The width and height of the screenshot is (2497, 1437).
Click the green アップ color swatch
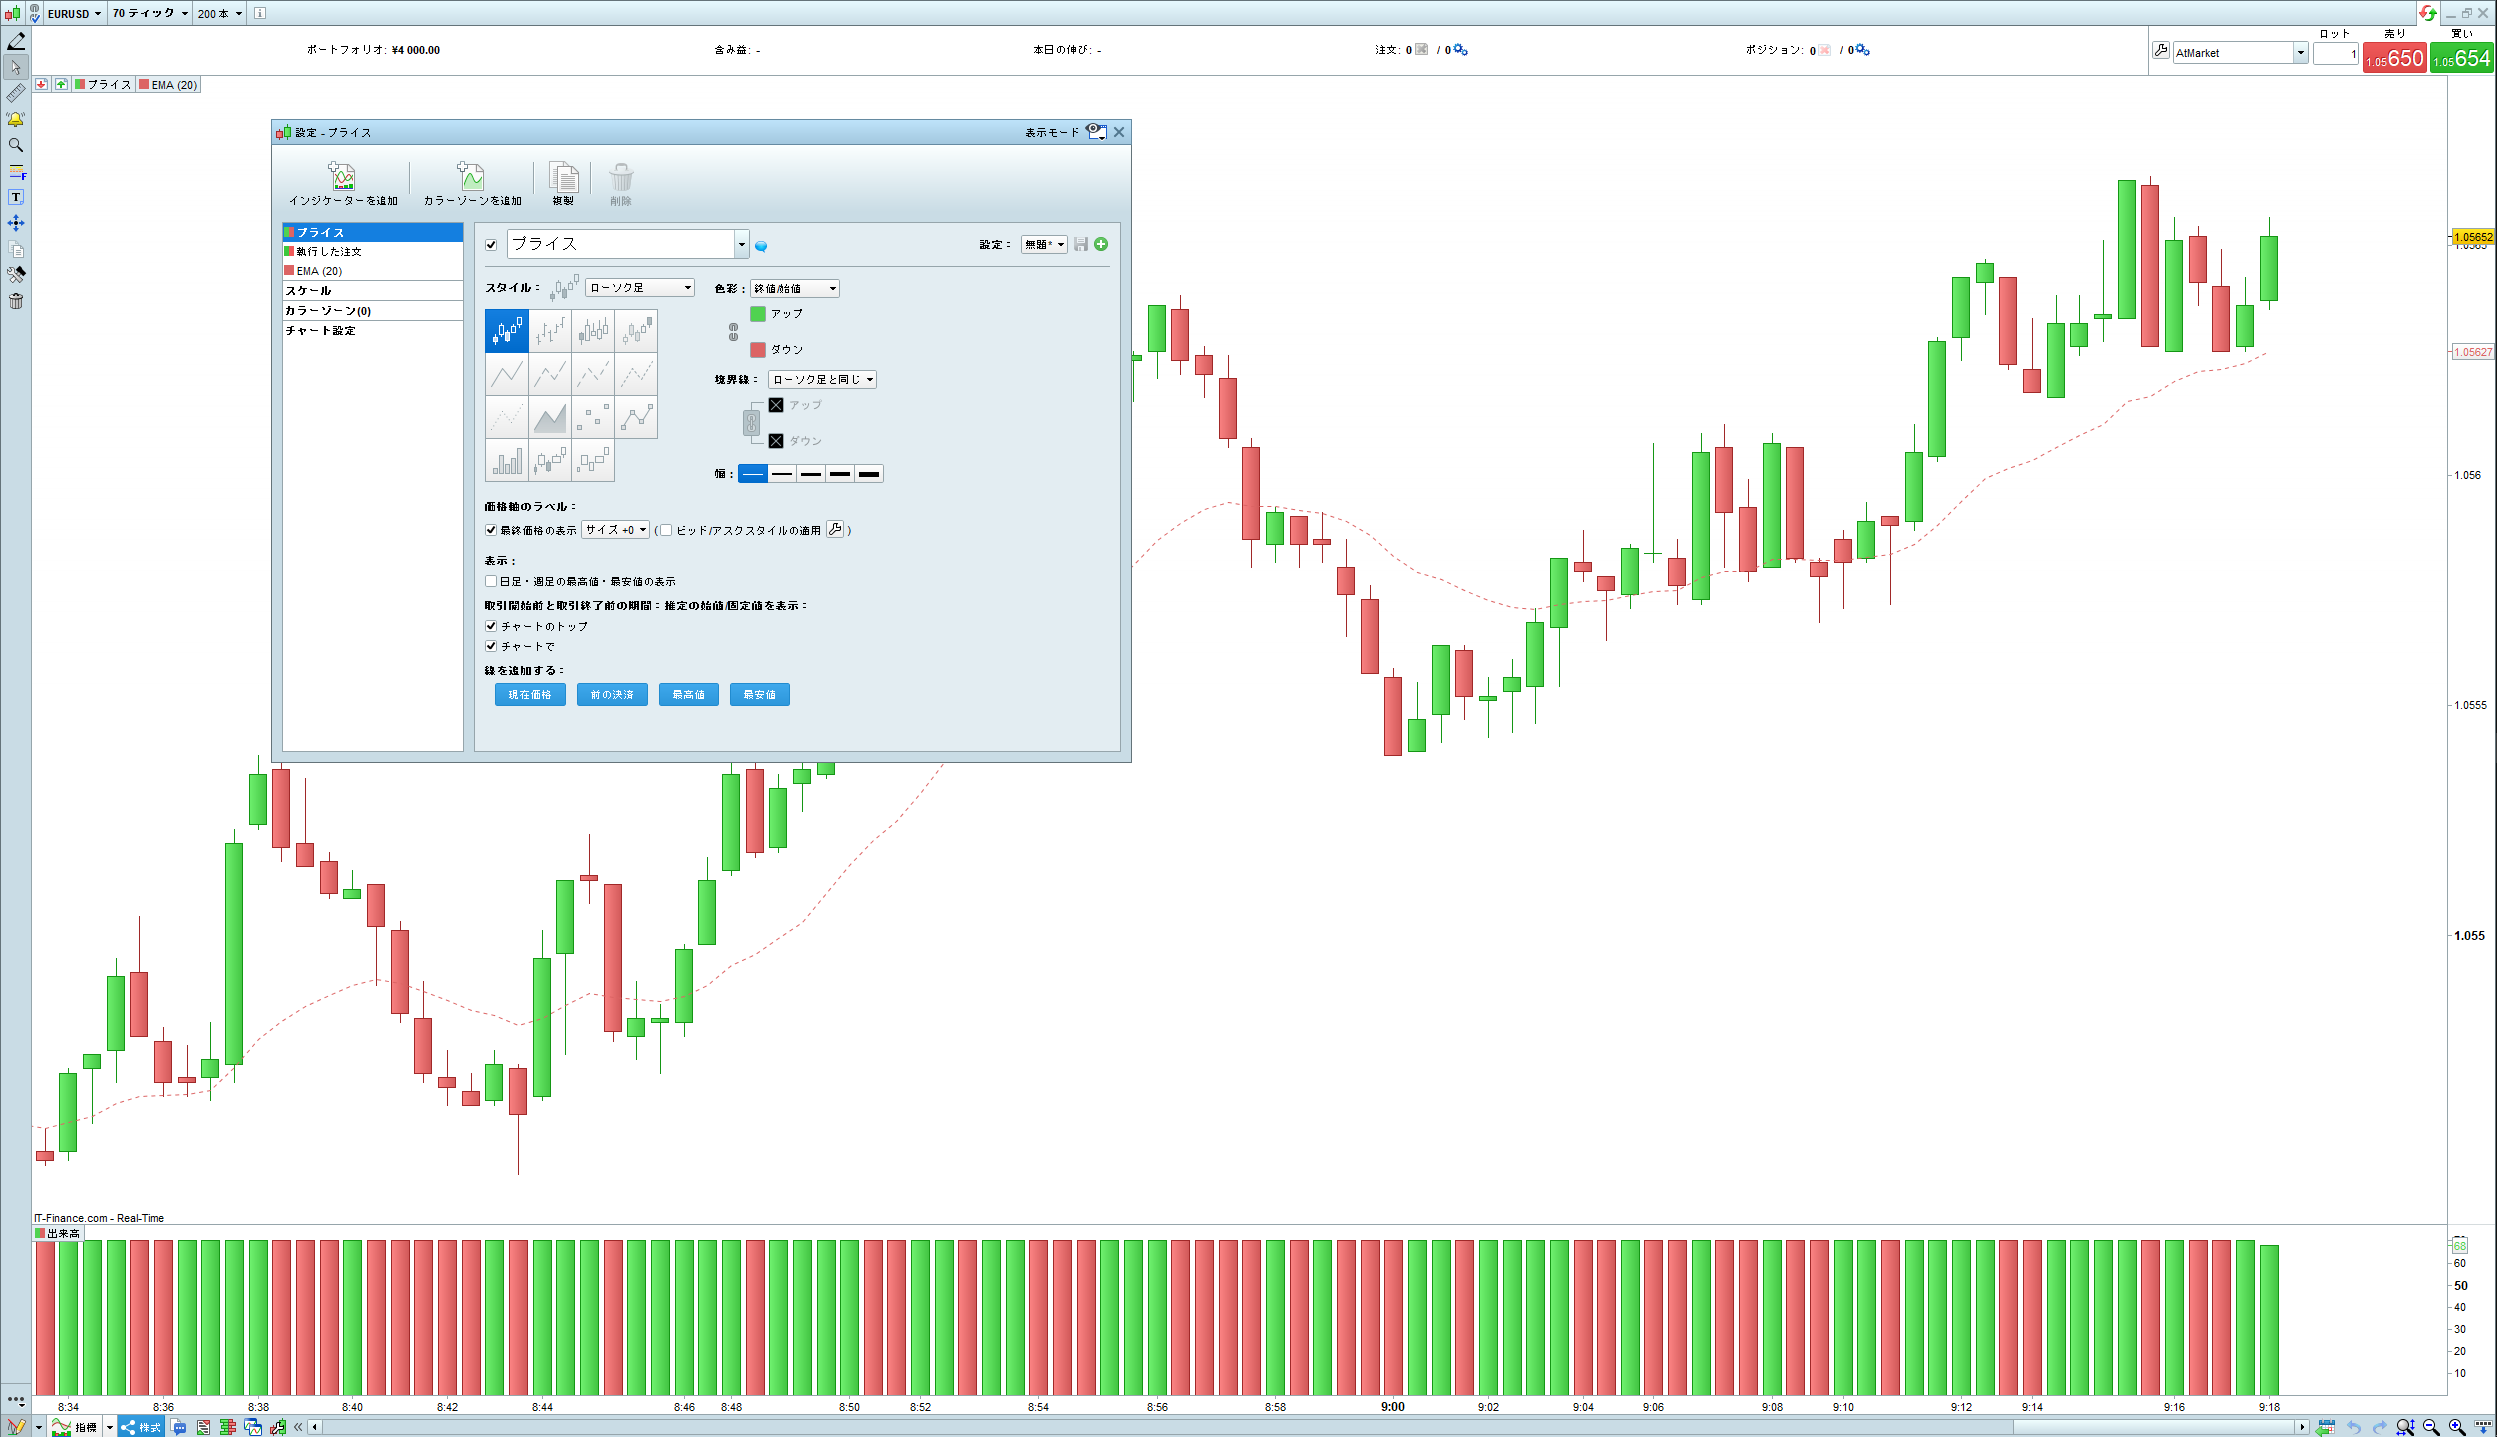[758, 314]
